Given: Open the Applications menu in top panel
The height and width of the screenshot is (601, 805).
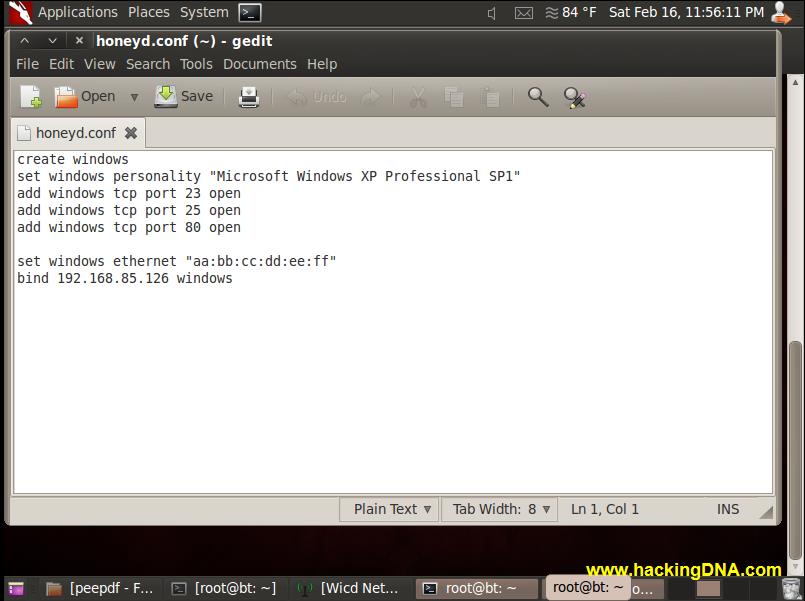Looking at the screenshot, I should (78, 12).
